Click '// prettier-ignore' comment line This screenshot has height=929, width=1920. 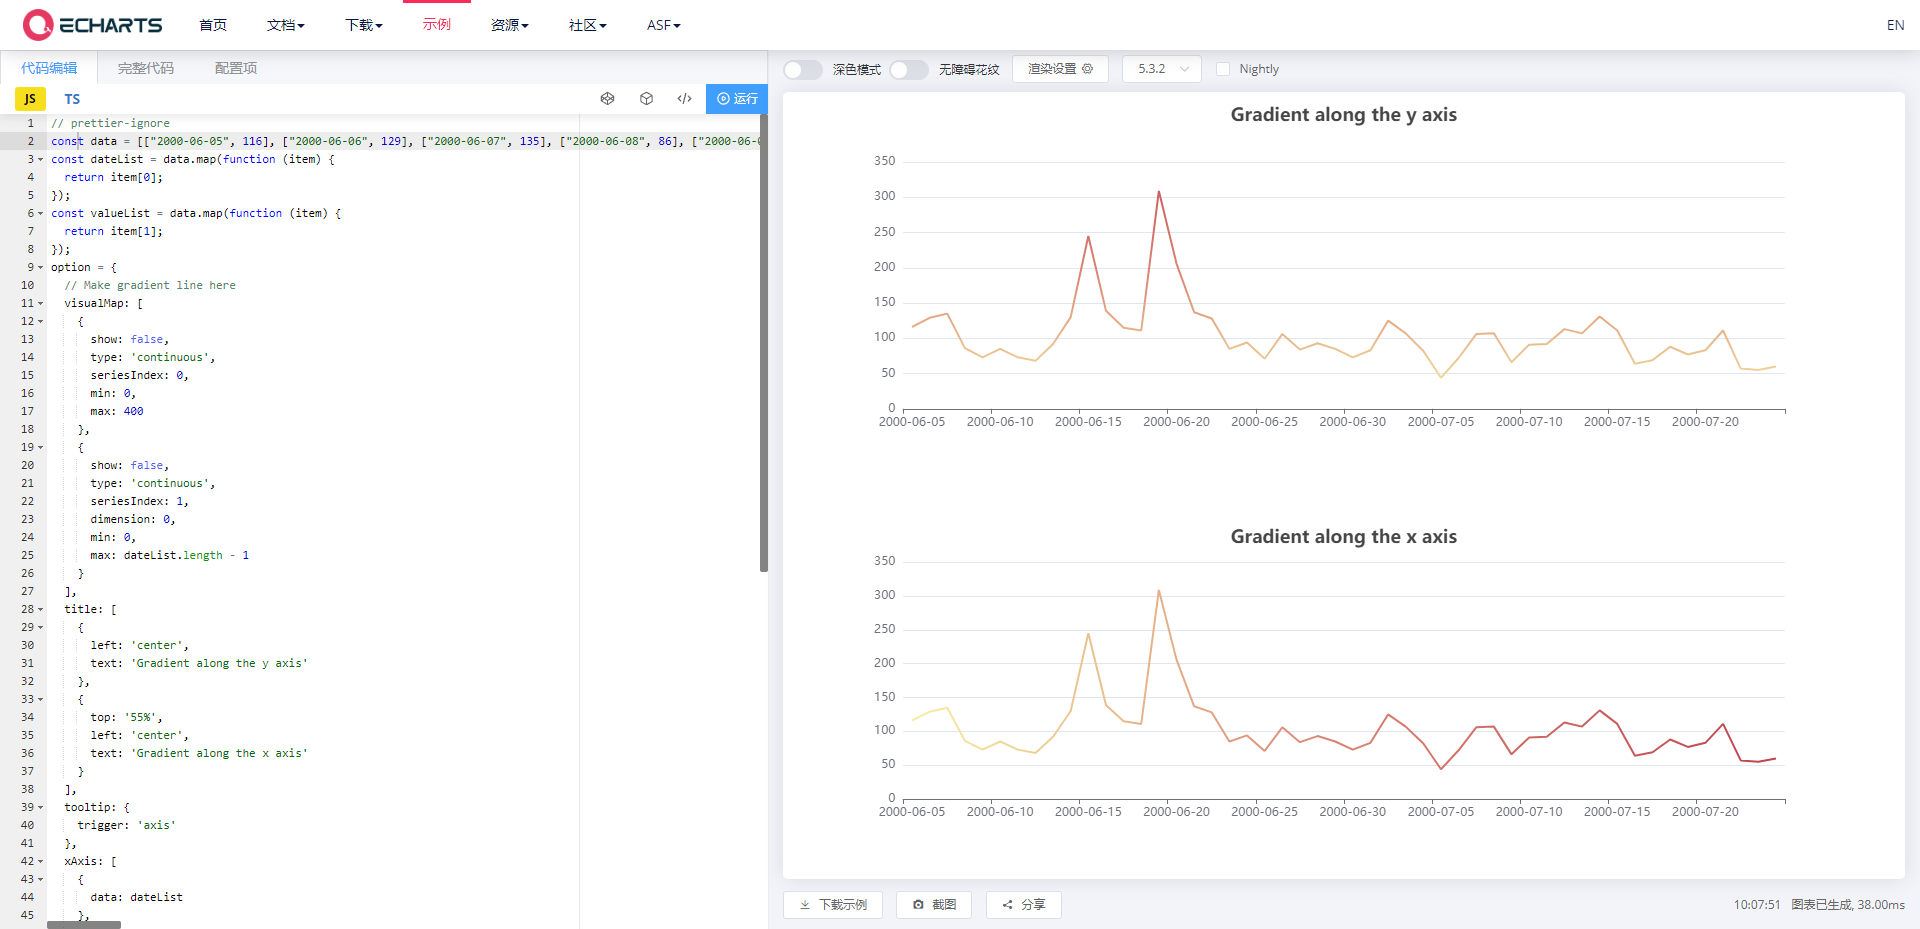[110, 123]
